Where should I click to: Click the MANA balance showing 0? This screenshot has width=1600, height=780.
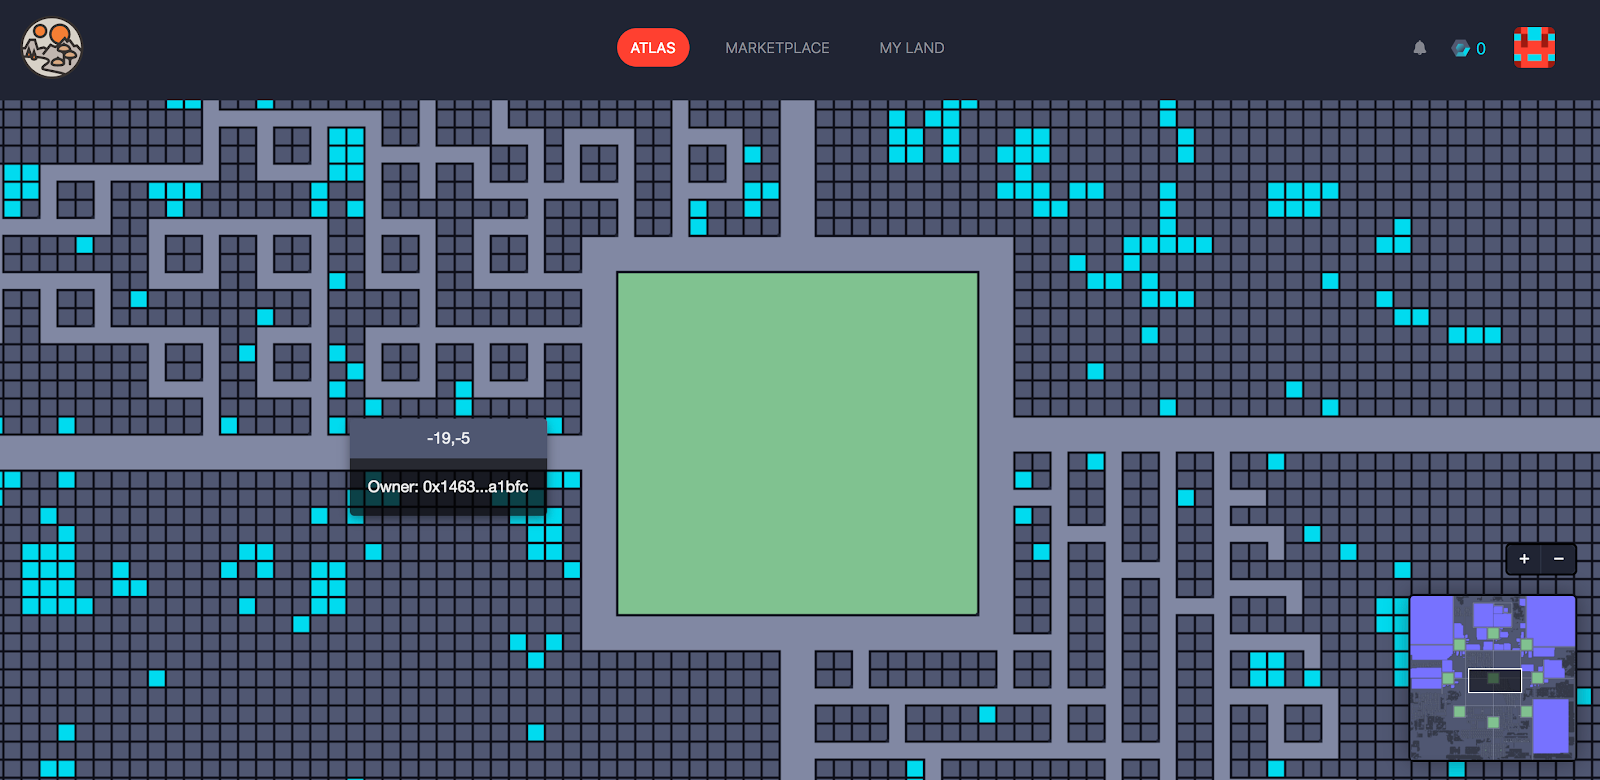1481,48
